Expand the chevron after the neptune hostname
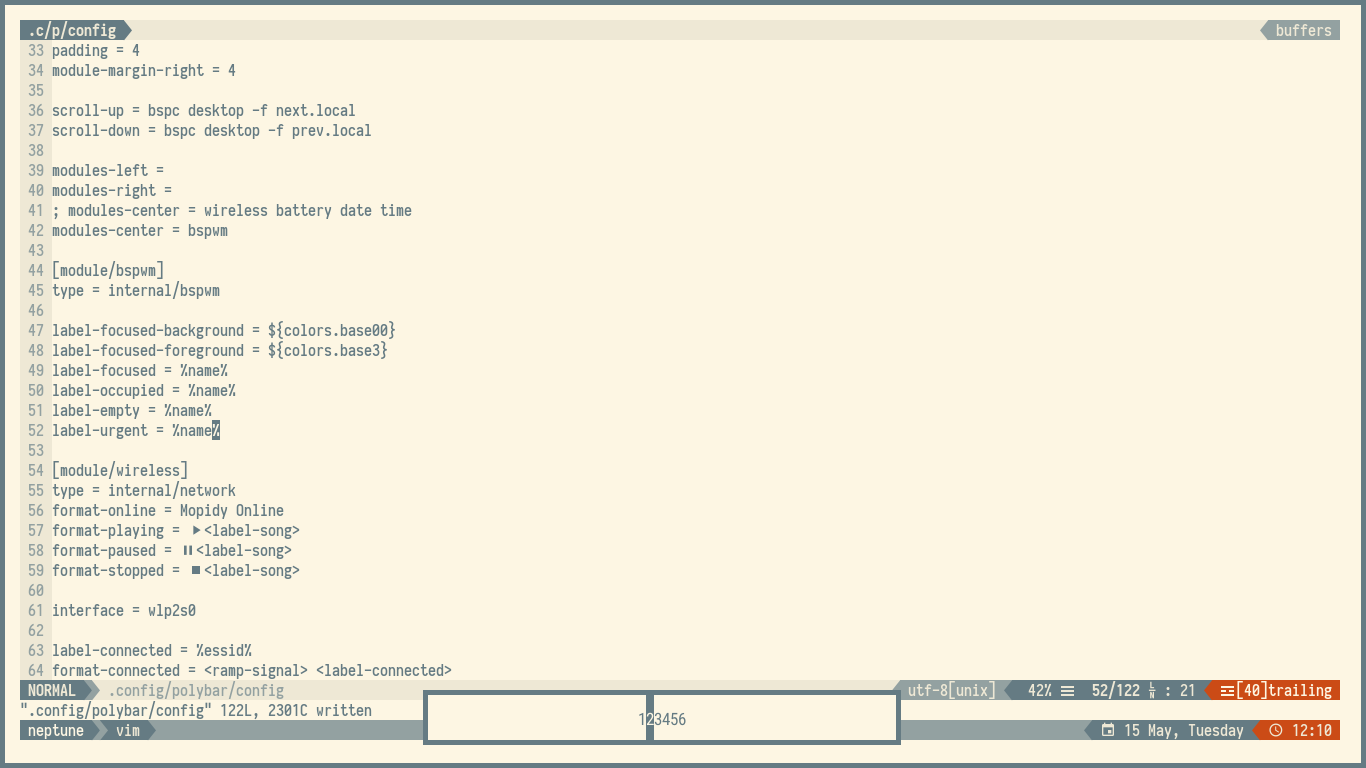Image resolution: width=1366 pixels, height=768 pixels. click(x=99, y=730)
